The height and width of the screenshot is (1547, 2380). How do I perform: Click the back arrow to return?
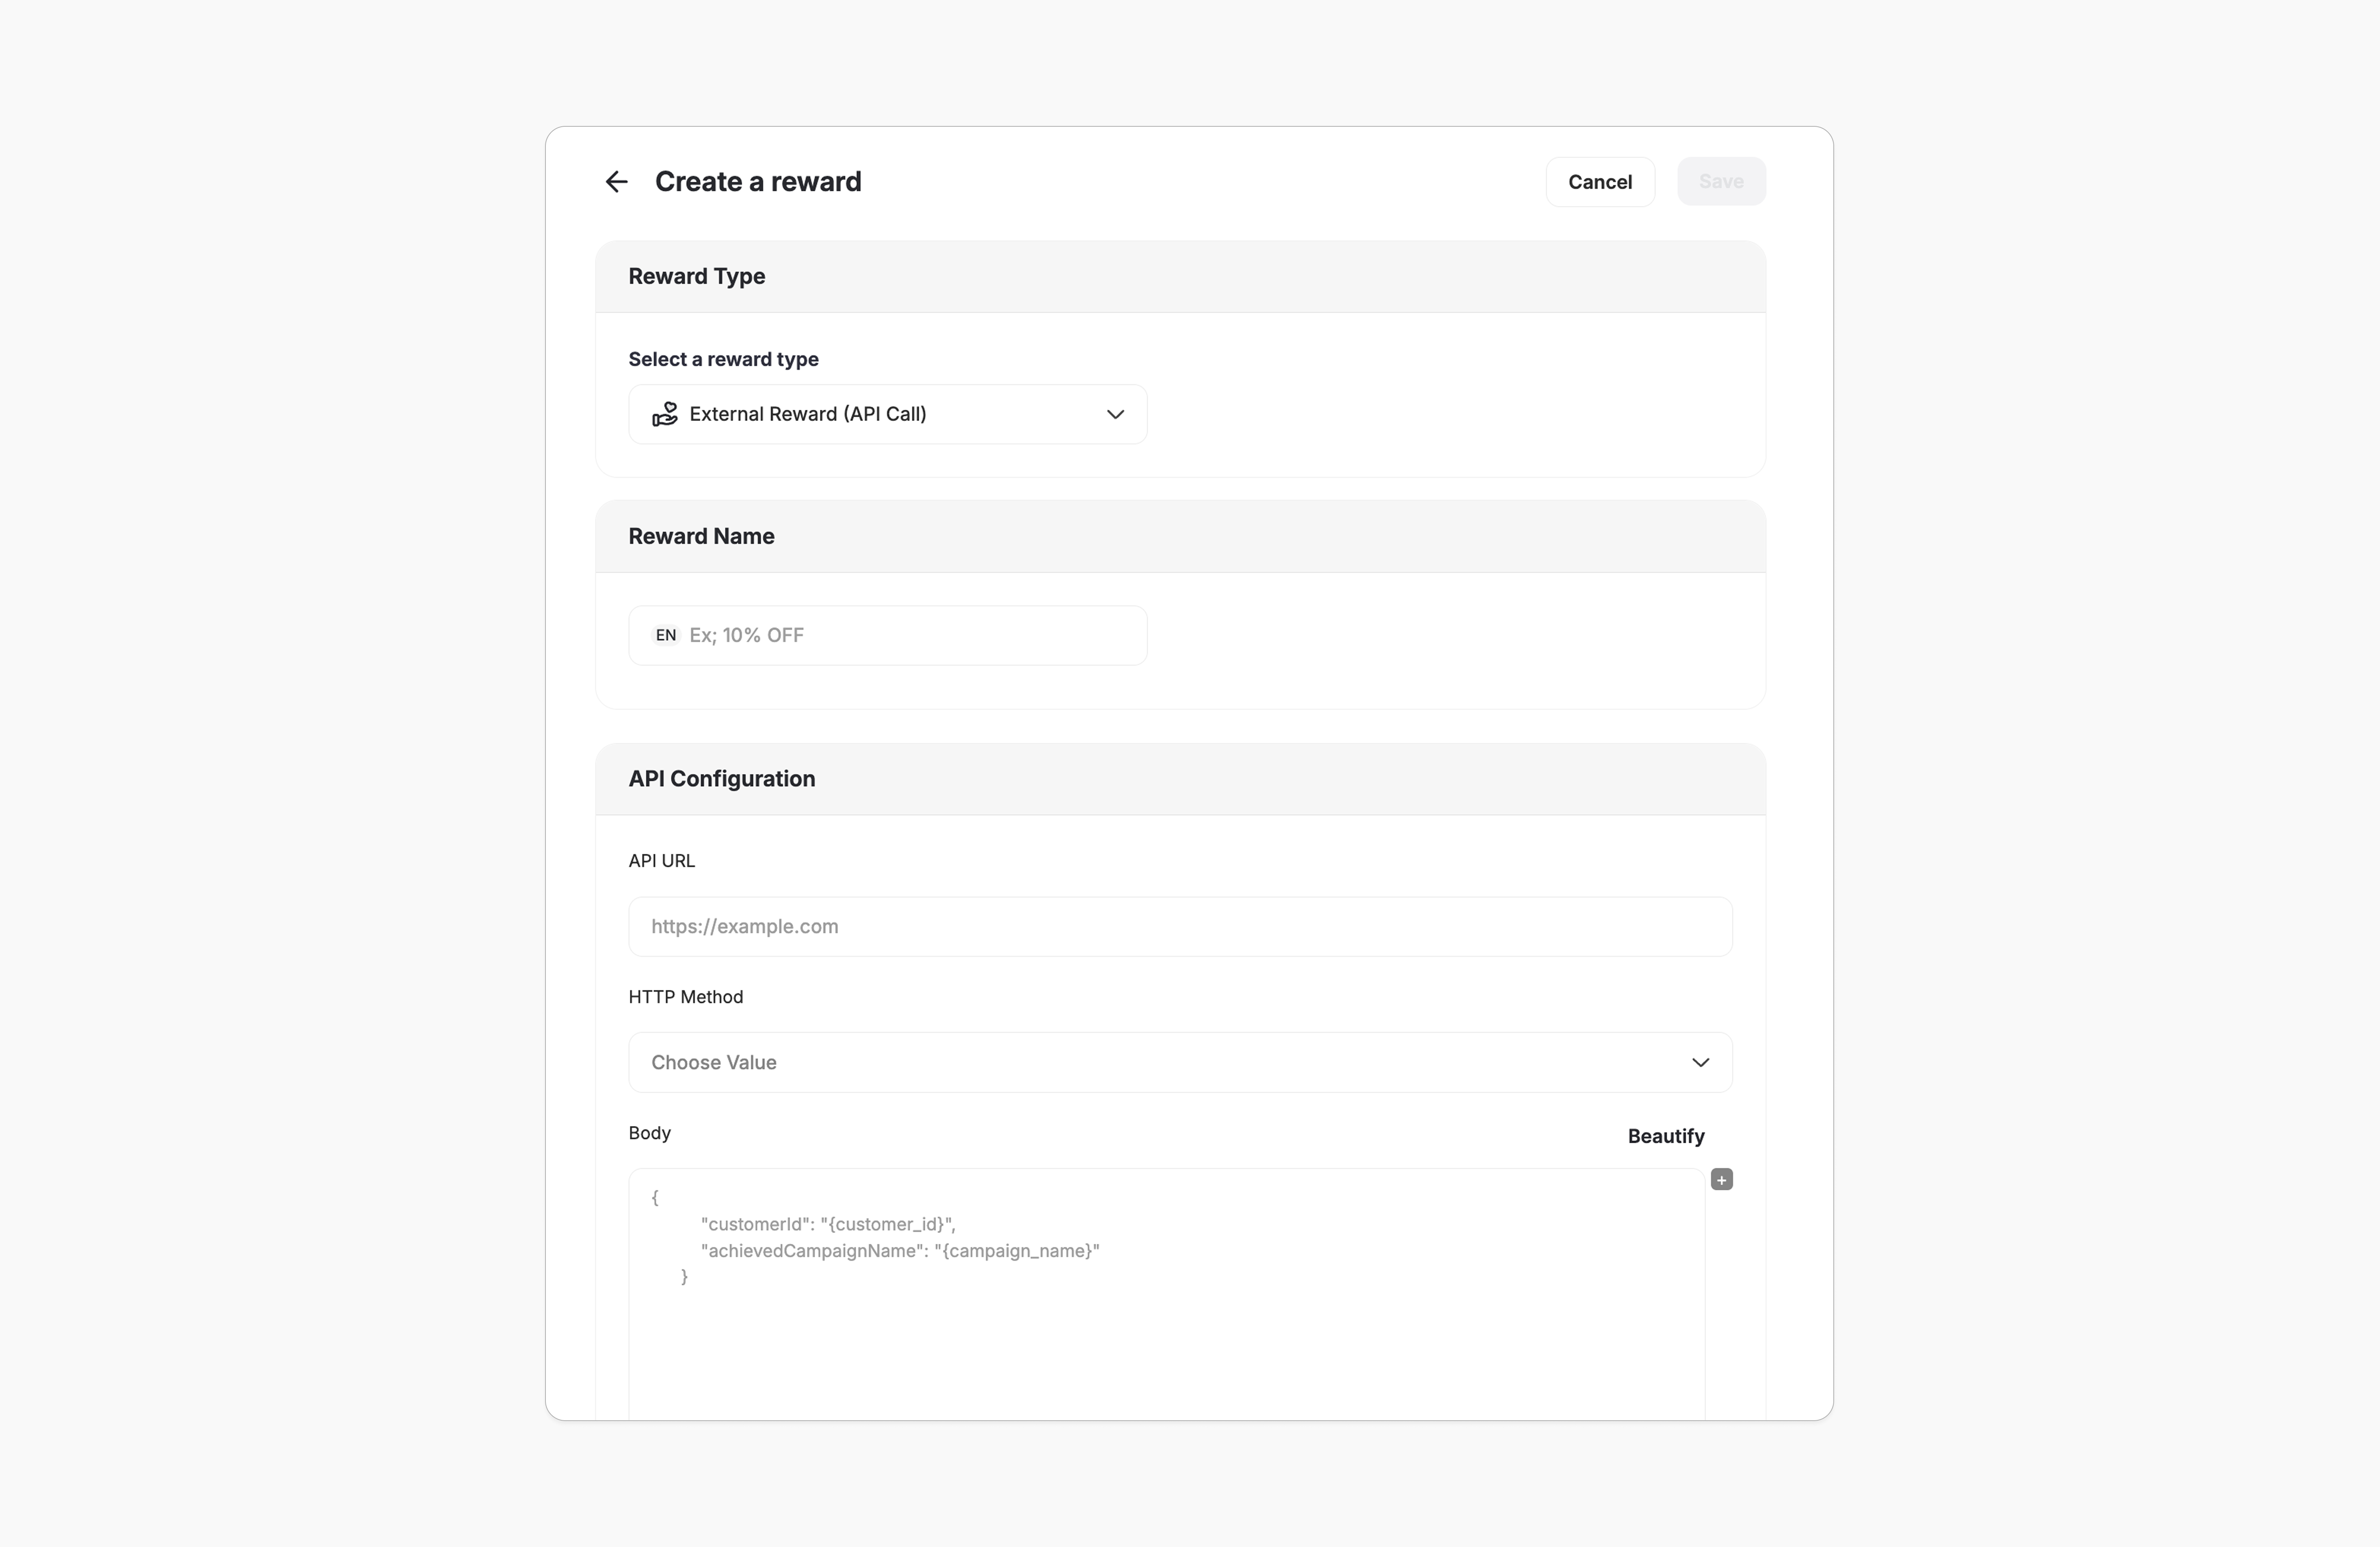pos(616,181)
